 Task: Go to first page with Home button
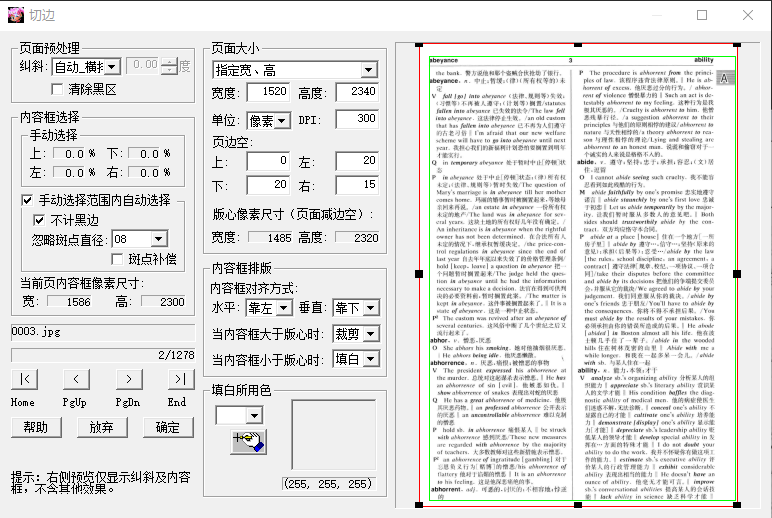[25, 379]
